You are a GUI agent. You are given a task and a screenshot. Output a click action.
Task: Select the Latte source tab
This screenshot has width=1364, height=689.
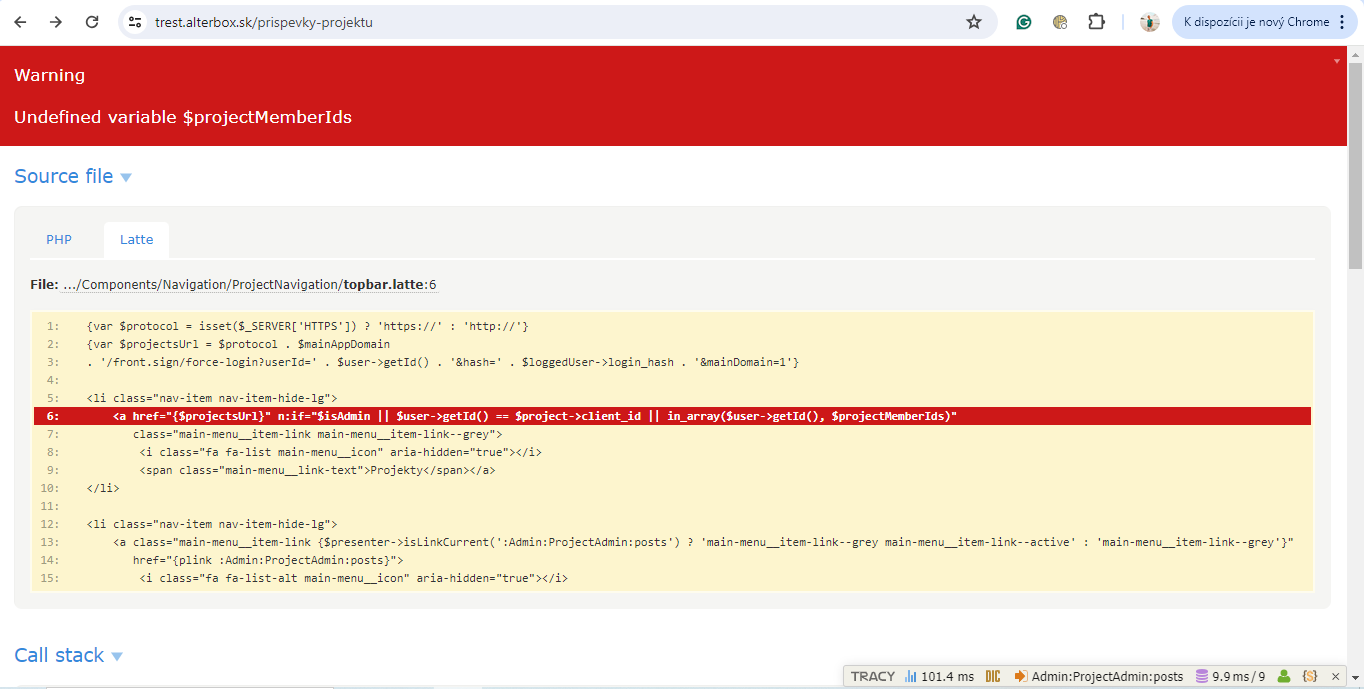point(136,240)
